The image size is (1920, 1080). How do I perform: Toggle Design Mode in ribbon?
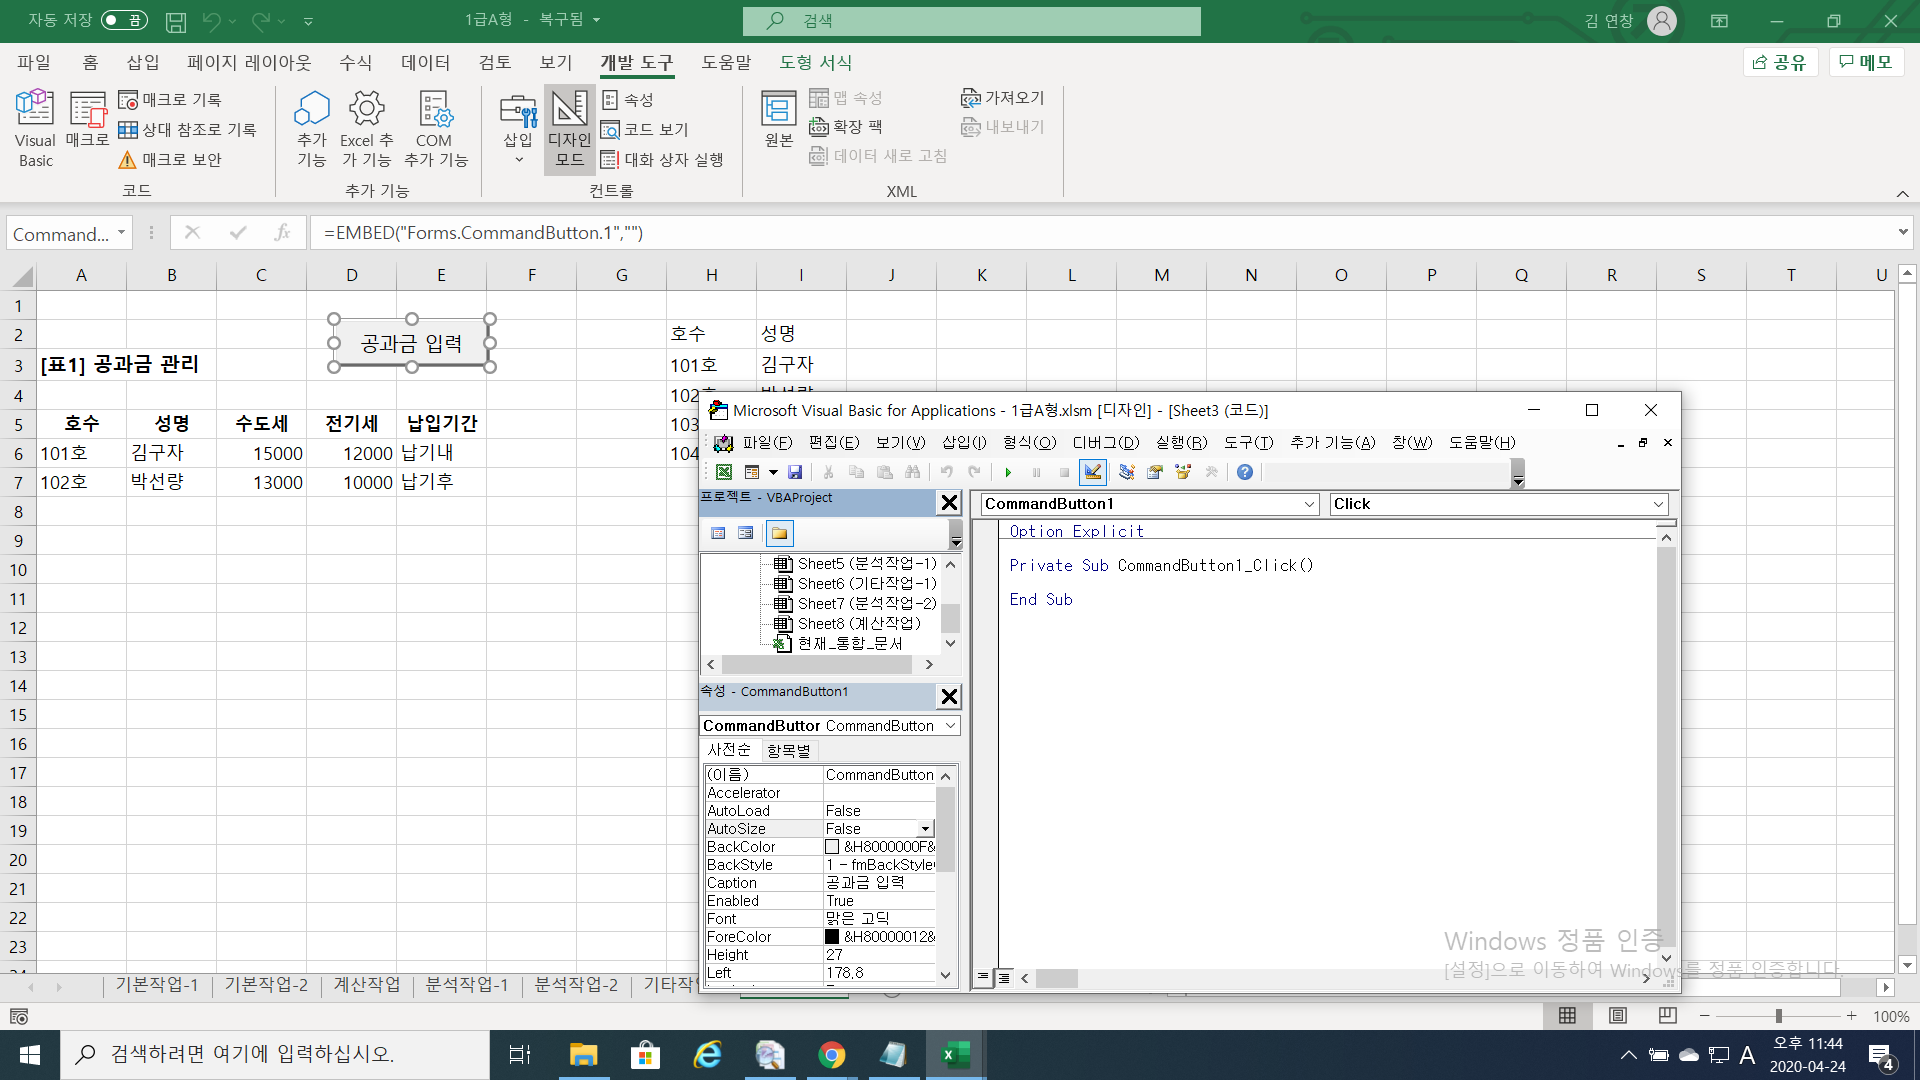click(569, 130)
